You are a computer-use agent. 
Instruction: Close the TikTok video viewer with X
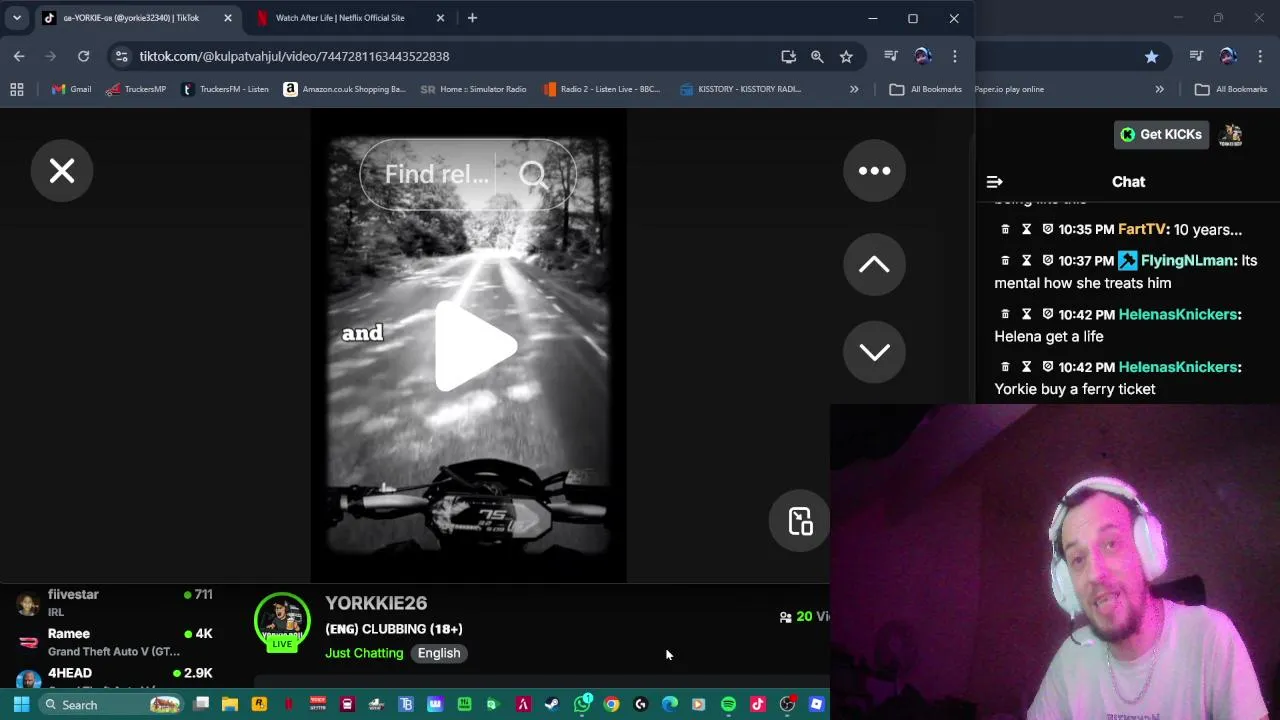pos(62,171)
